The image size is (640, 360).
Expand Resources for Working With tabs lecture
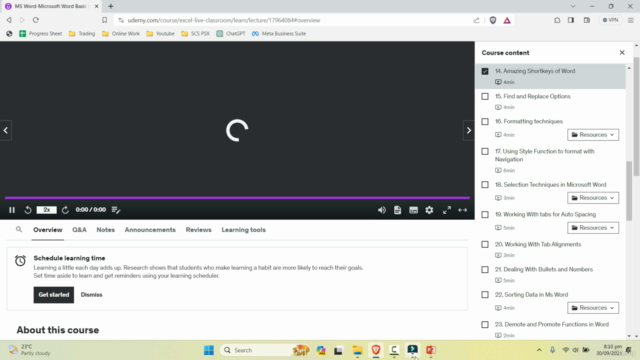pos(593,228)
